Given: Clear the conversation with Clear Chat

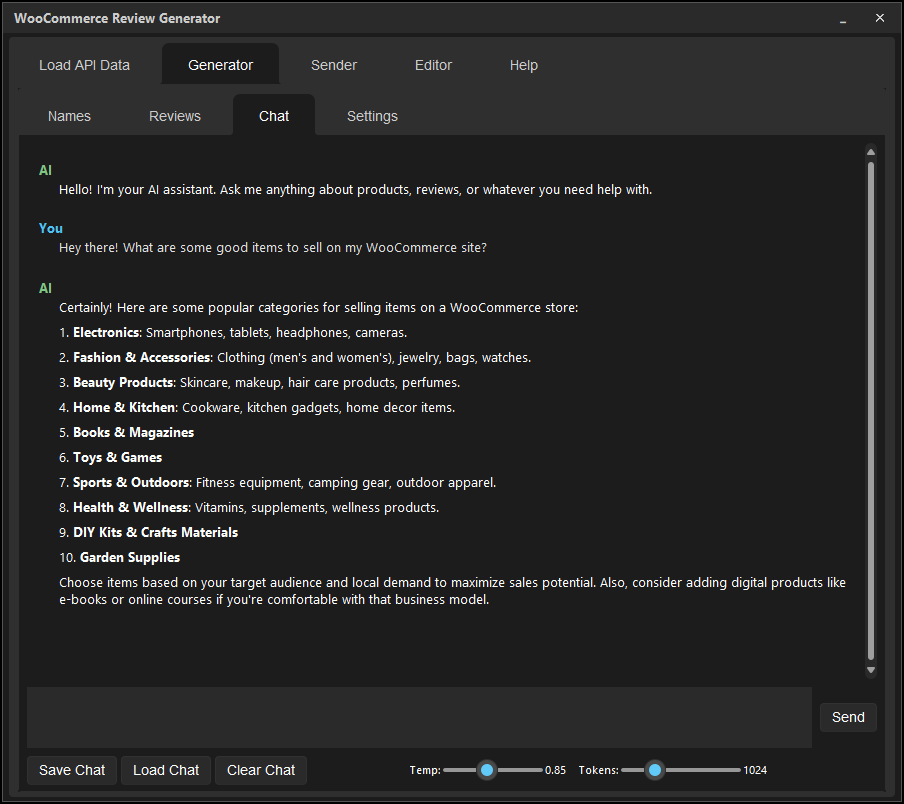Looking at the screenshot, I should 261,770.
